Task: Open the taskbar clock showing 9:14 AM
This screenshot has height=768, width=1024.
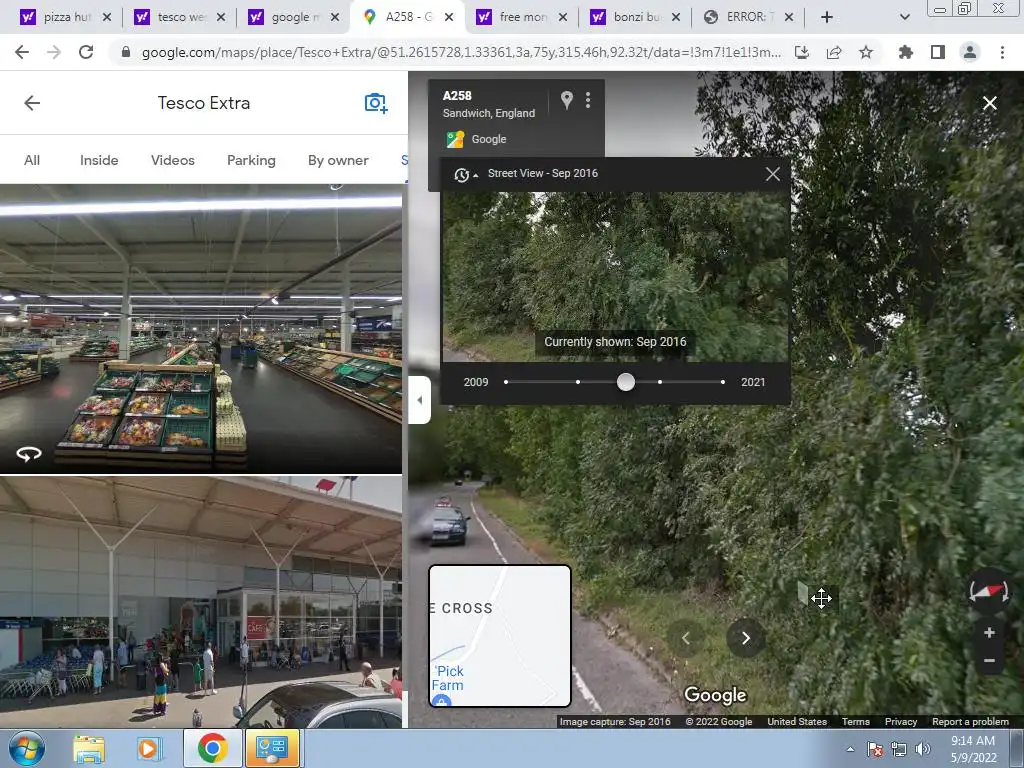Action: pyautogui.click(x=973, y=749)
